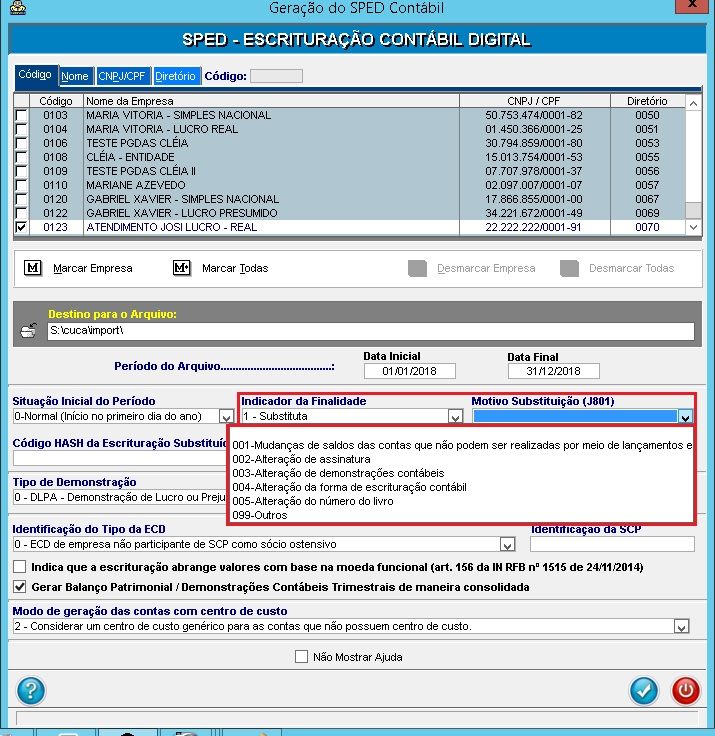This screenshot has height=736, width=715.
Task: Collapse the Motivo Substituição dropdown arrow
Action: pyautogui.click(x=685, y=416)
